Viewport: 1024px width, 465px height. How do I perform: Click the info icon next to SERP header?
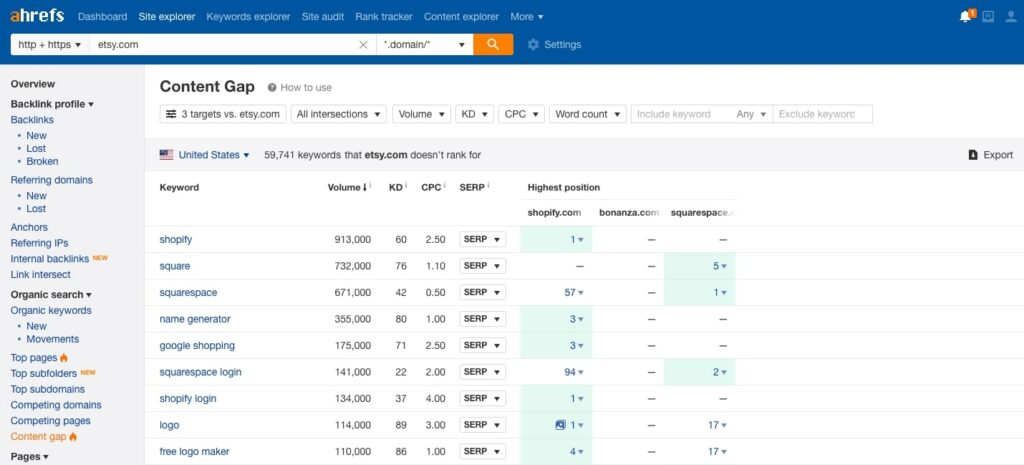(x=488, y=186)
